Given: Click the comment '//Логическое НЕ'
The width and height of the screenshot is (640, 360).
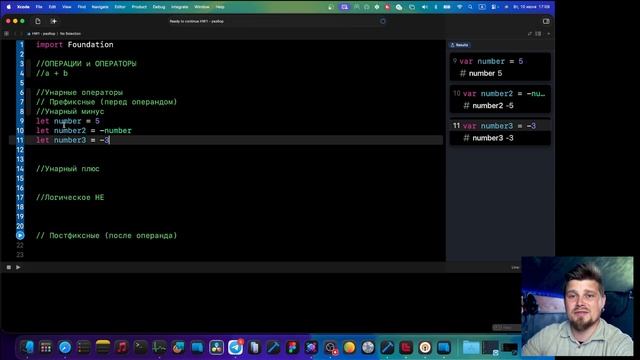Looking at the screenshot, I should [70, 198].
